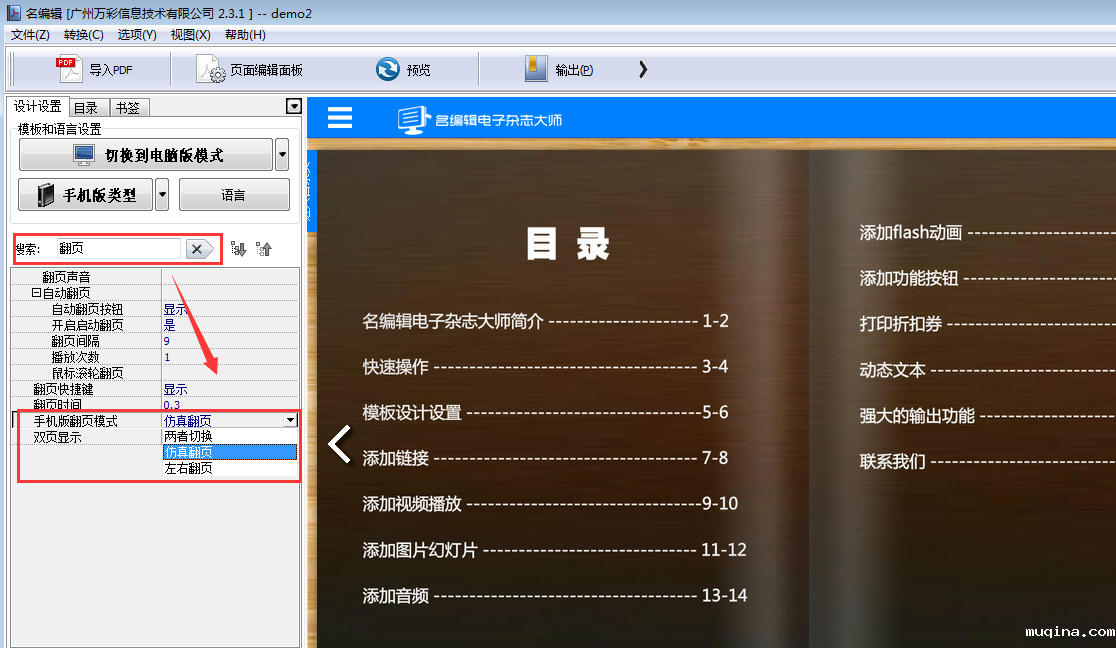The width and height of the screenshot is (1116, 648).
Task: Open the 文件(Z) menu
Action: pos(30,35)
